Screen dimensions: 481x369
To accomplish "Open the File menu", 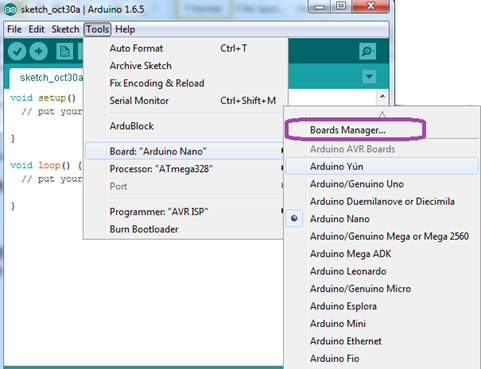I will pos(14,29).
